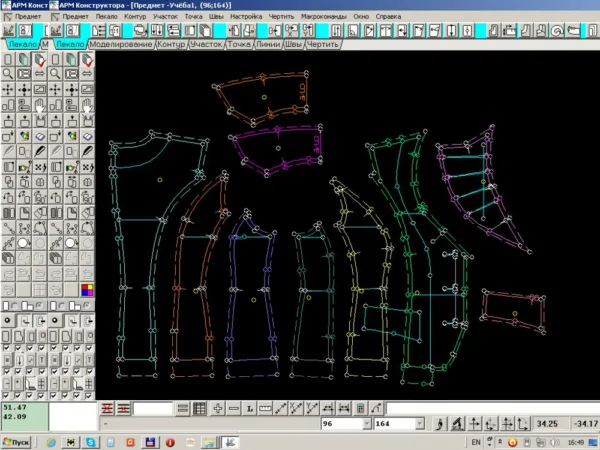The image size is (600, 450).
Task: Click the Пуск Start button
Action: coord(16,442)
